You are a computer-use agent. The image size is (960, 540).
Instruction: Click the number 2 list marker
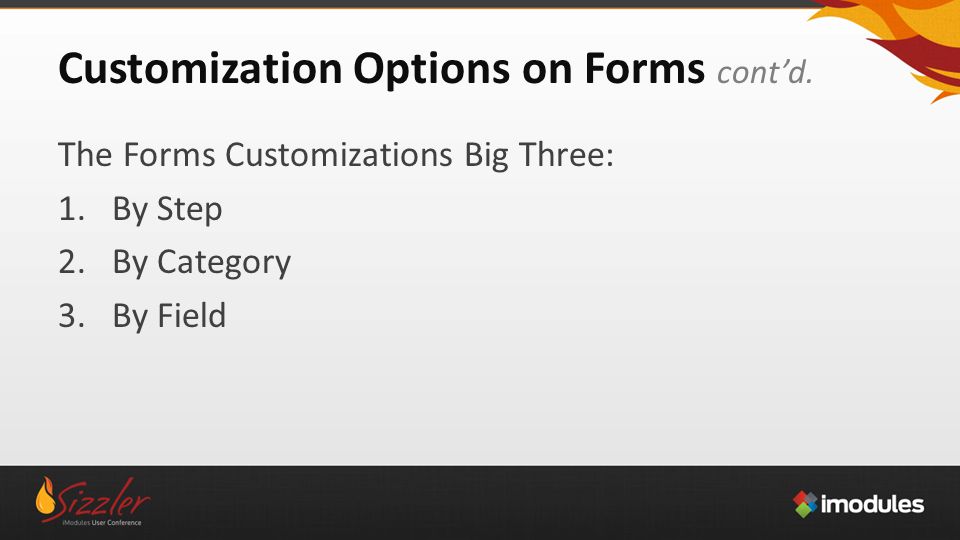pyautogui.click(x=71, y=262)
